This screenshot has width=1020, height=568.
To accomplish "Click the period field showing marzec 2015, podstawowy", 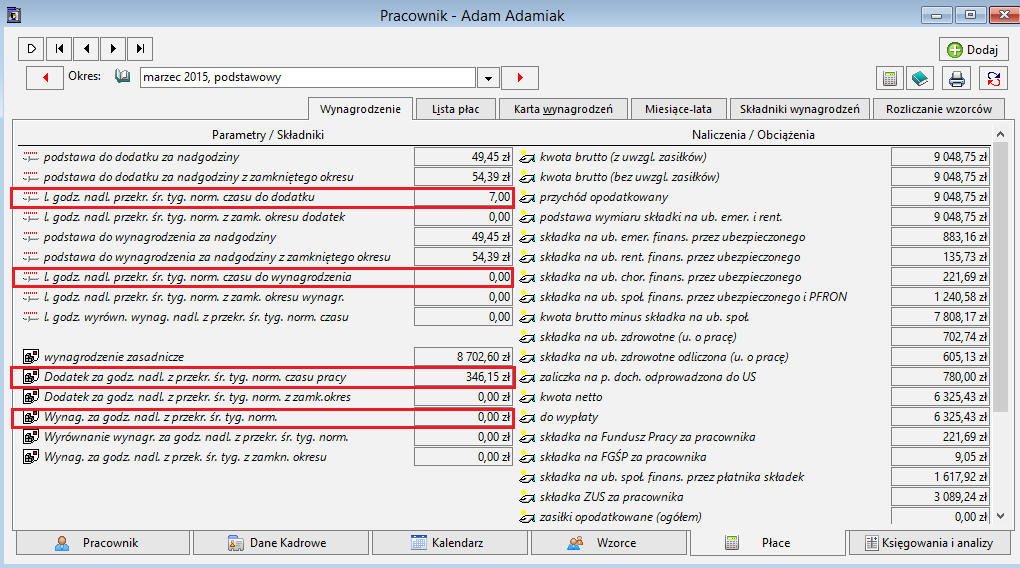I will coord(308,77).
